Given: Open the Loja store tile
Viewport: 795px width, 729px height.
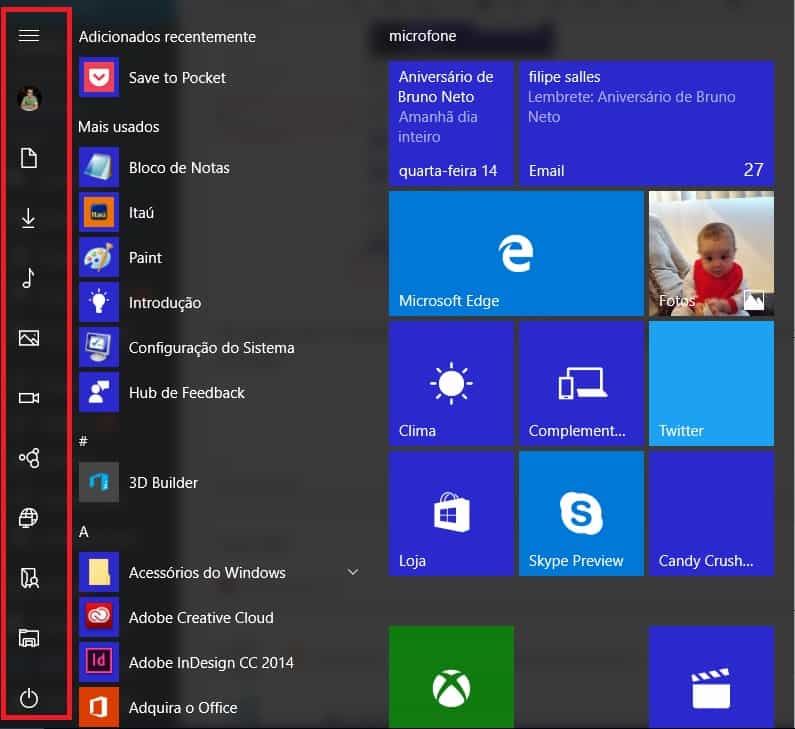Looking at the screenshot, I should (x=451, y=514).
